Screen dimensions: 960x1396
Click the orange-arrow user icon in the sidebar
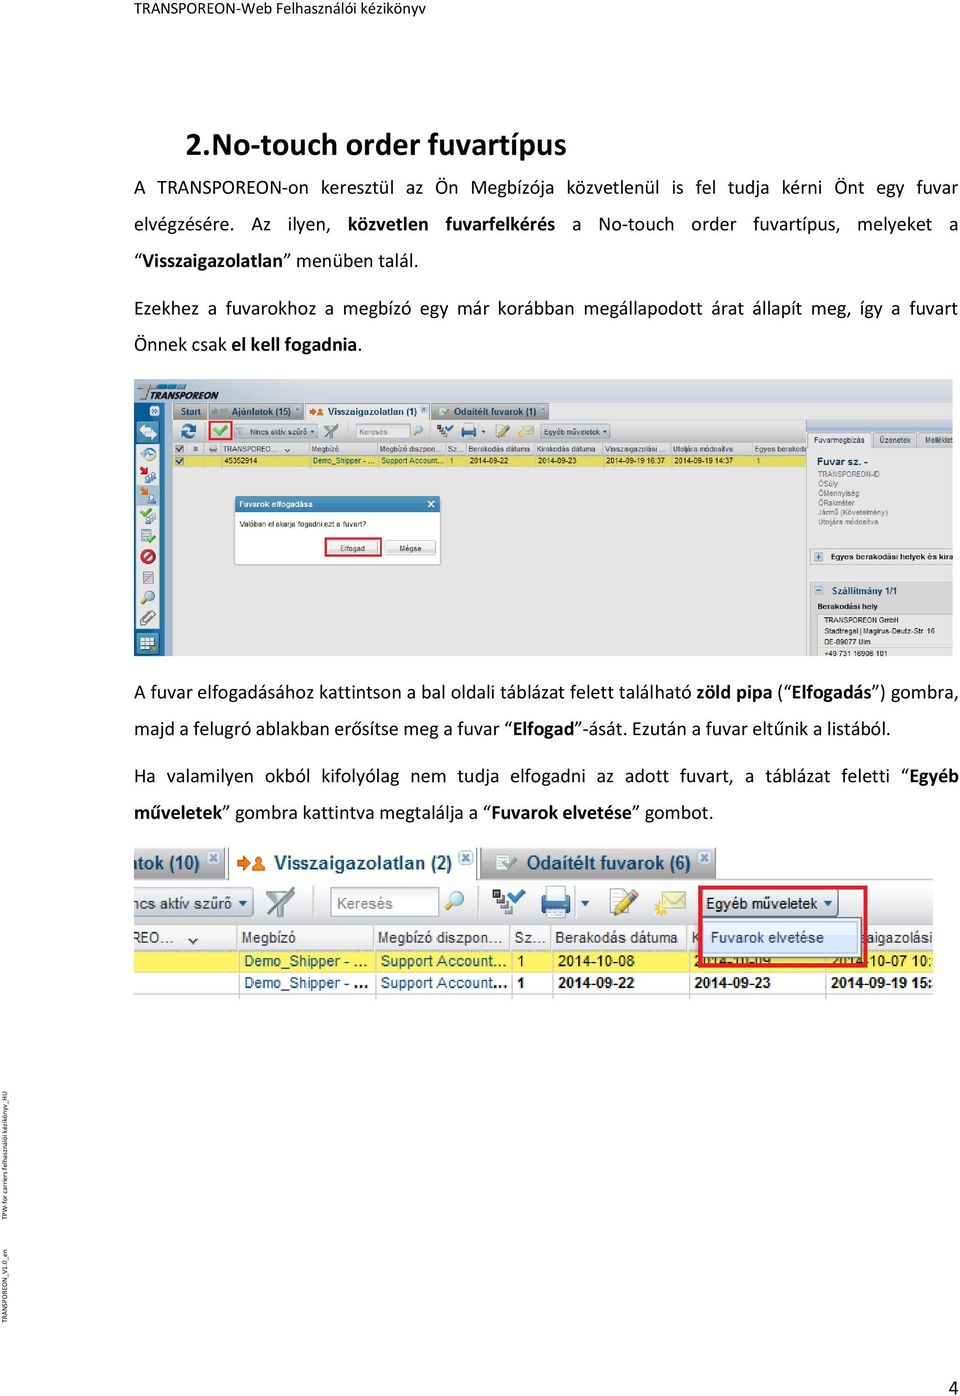tap(147, 494)
